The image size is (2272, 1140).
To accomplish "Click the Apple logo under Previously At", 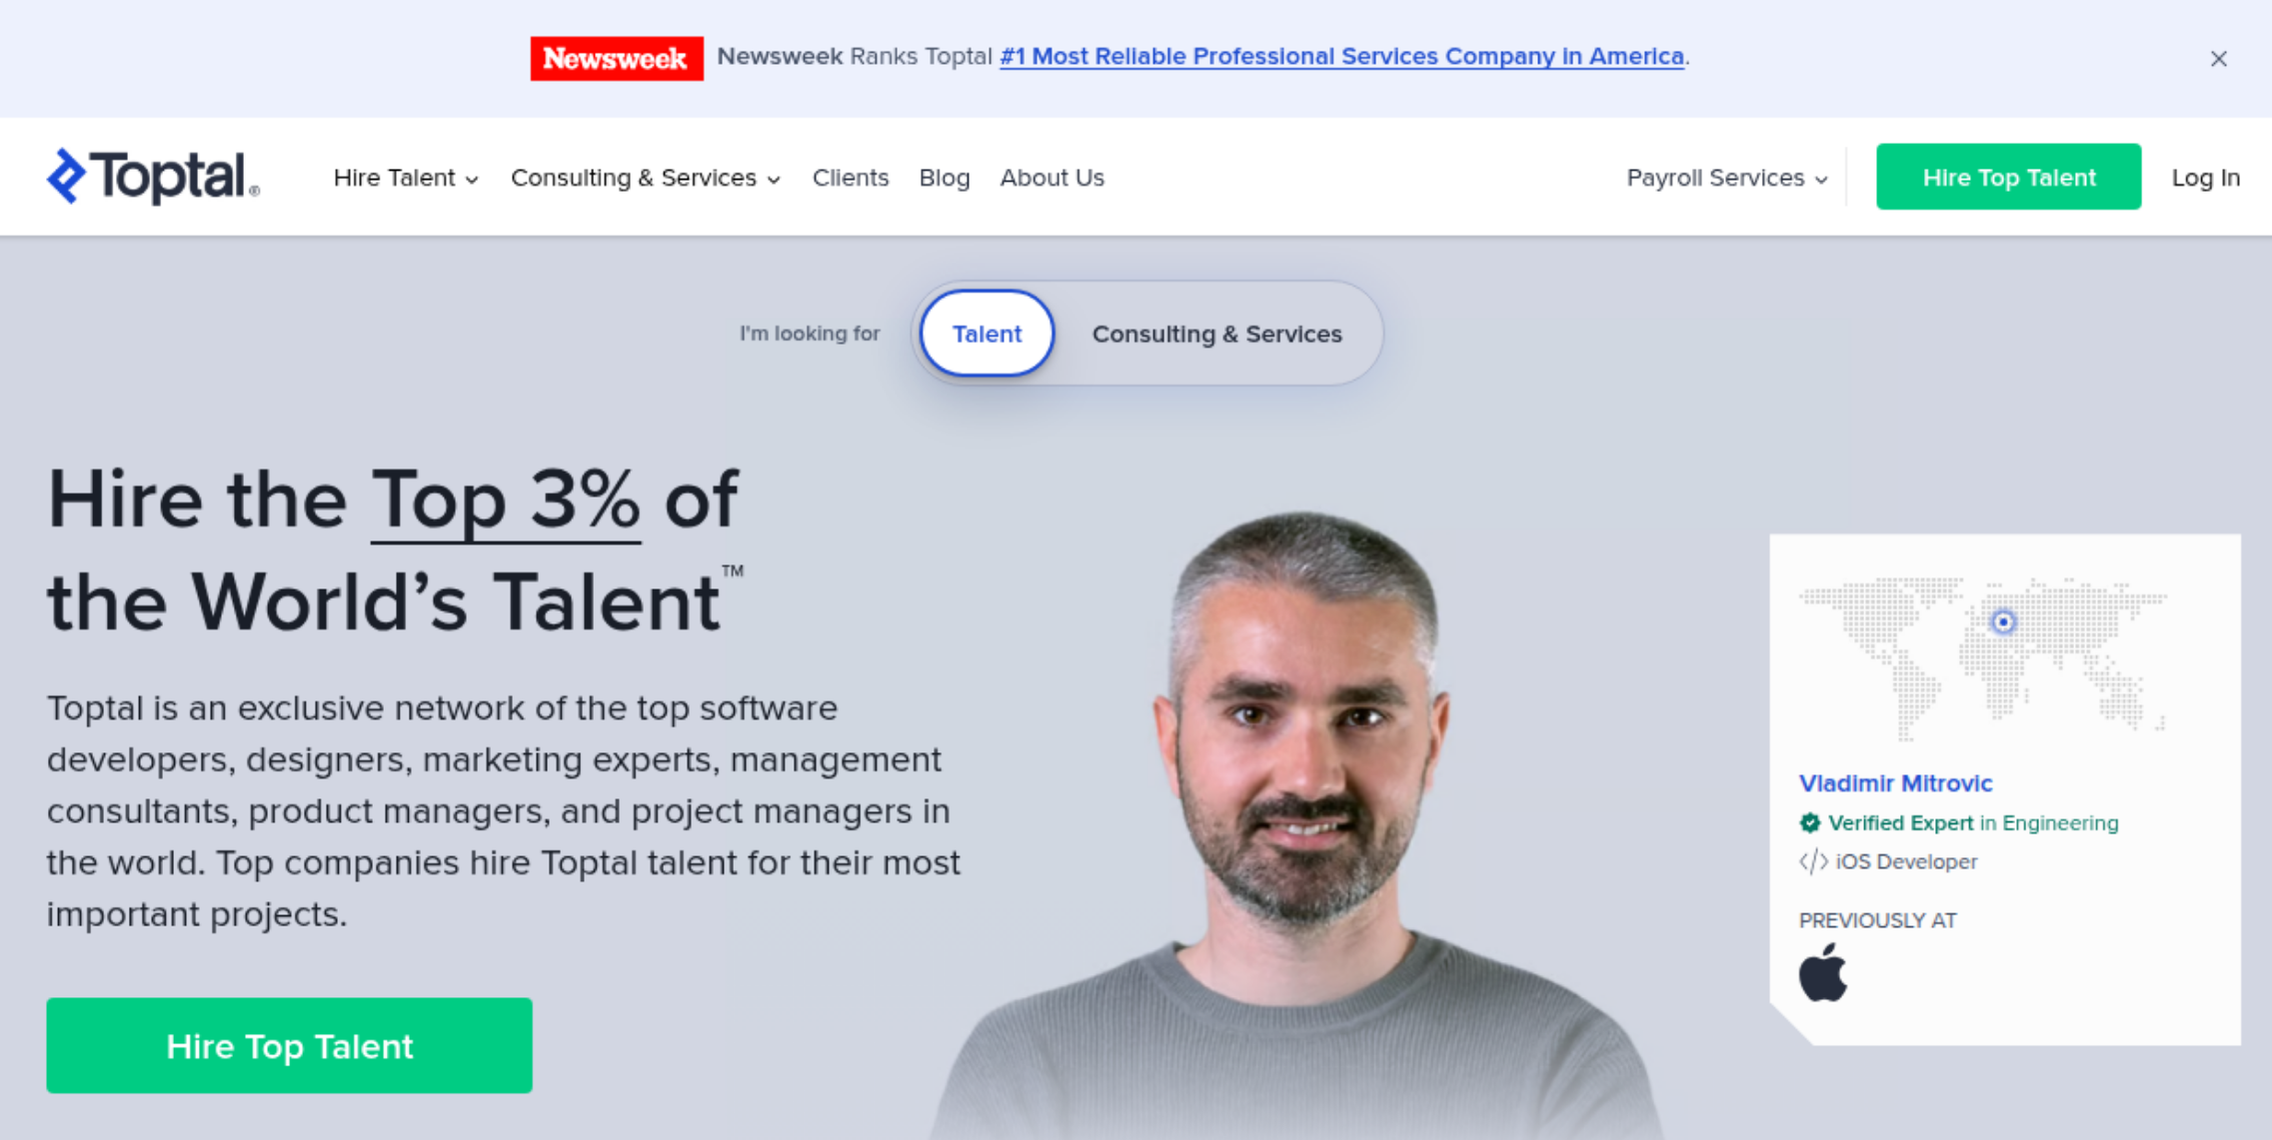I will (x=1823, y=972).
